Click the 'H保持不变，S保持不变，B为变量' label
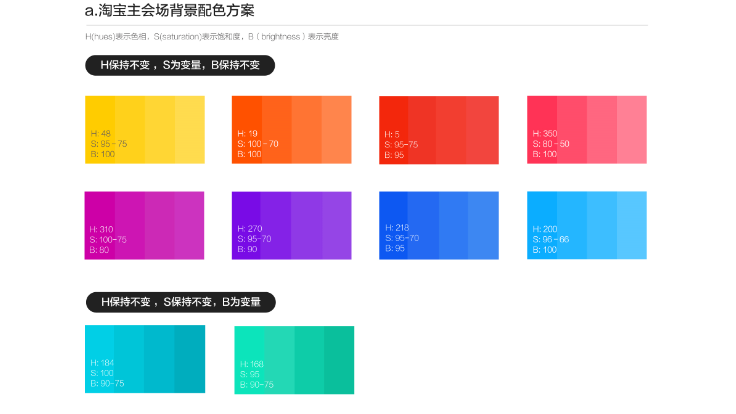736x414 pixels. [181, 302]
